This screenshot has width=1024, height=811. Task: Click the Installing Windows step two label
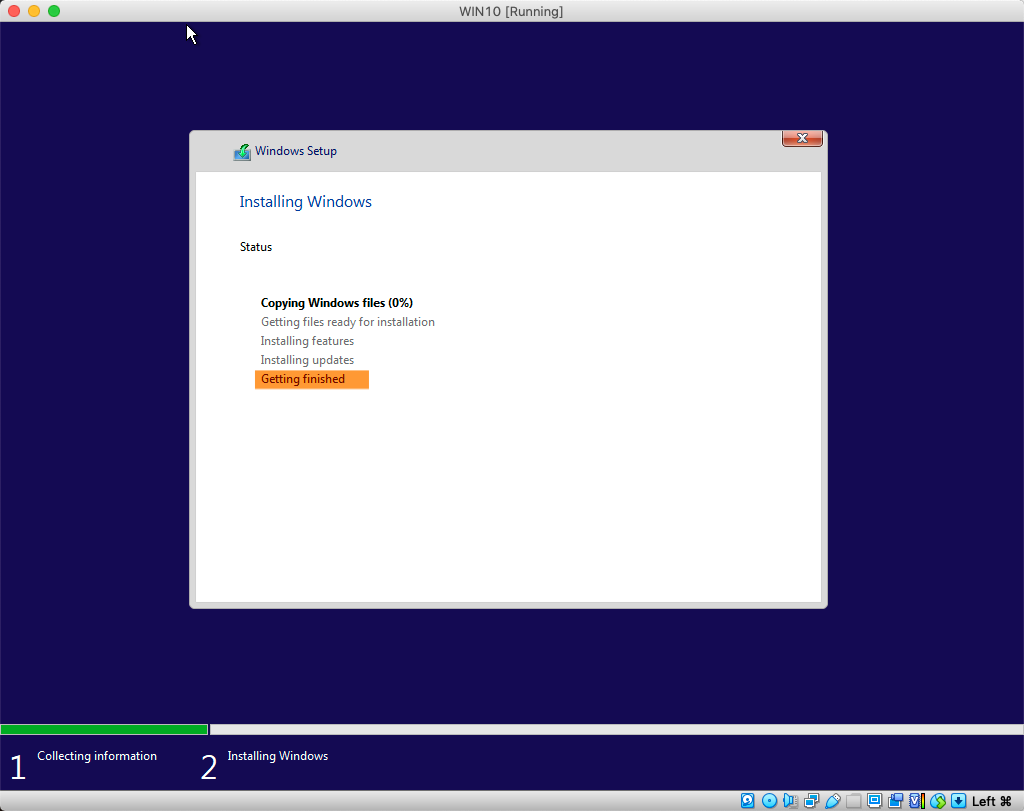(278, 756)
